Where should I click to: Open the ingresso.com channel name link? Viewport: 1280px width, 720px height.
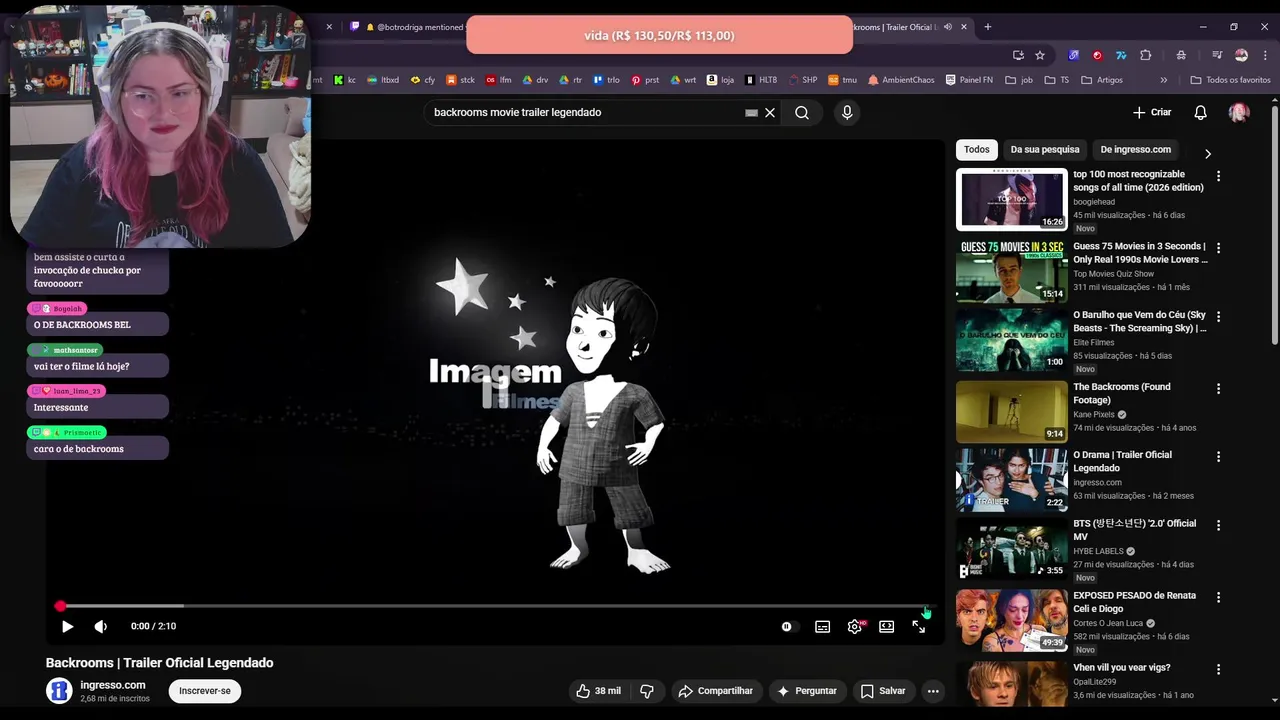(113, 685)
